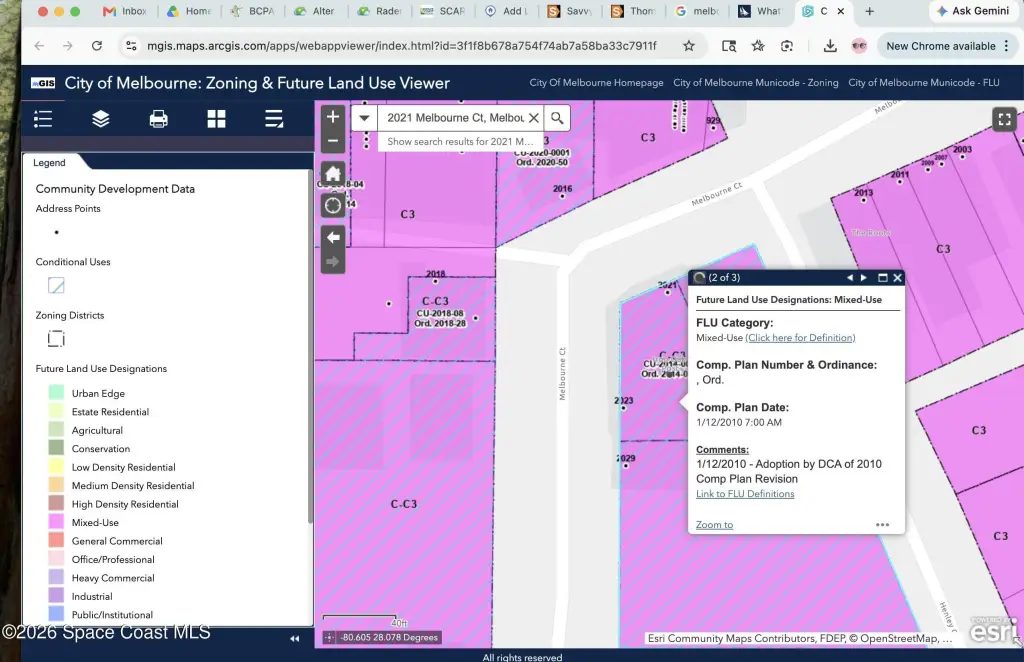Screen dimensions: 1024x662
Task: Zoom out with the minus button
Action: [333, 140]
